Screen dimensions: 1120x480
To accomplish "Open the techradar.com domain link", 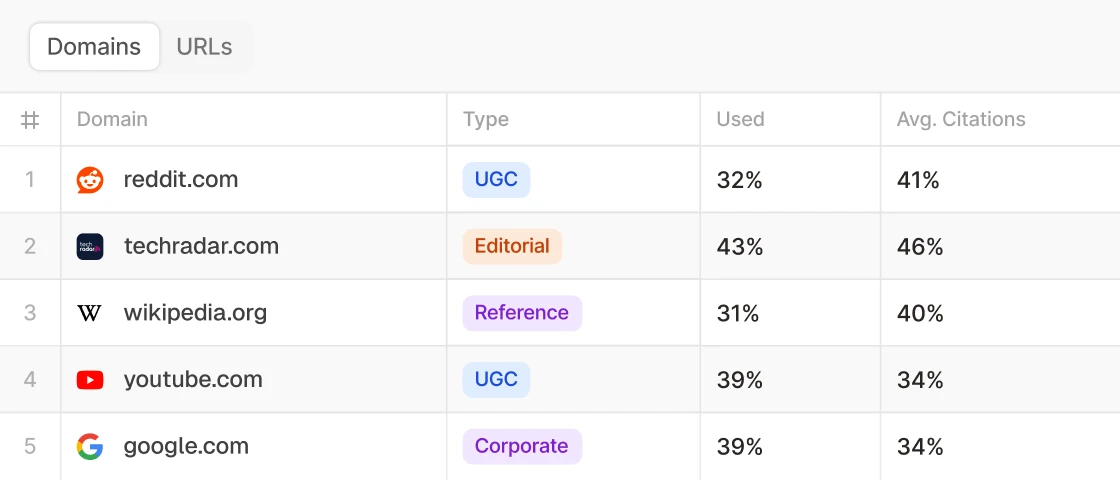I will (201, 246).
